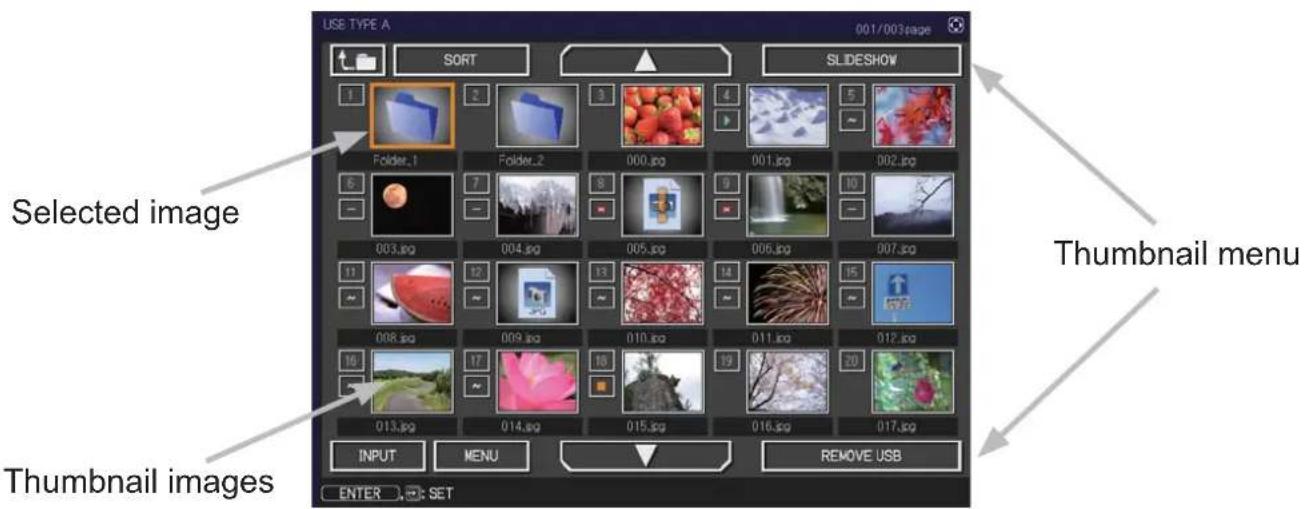Image resolution: width=1304 pixels, height=509 pixels.
Task: Click the red icon beside 005.jpg thumbnail
Action: click(x=602, y=209)
